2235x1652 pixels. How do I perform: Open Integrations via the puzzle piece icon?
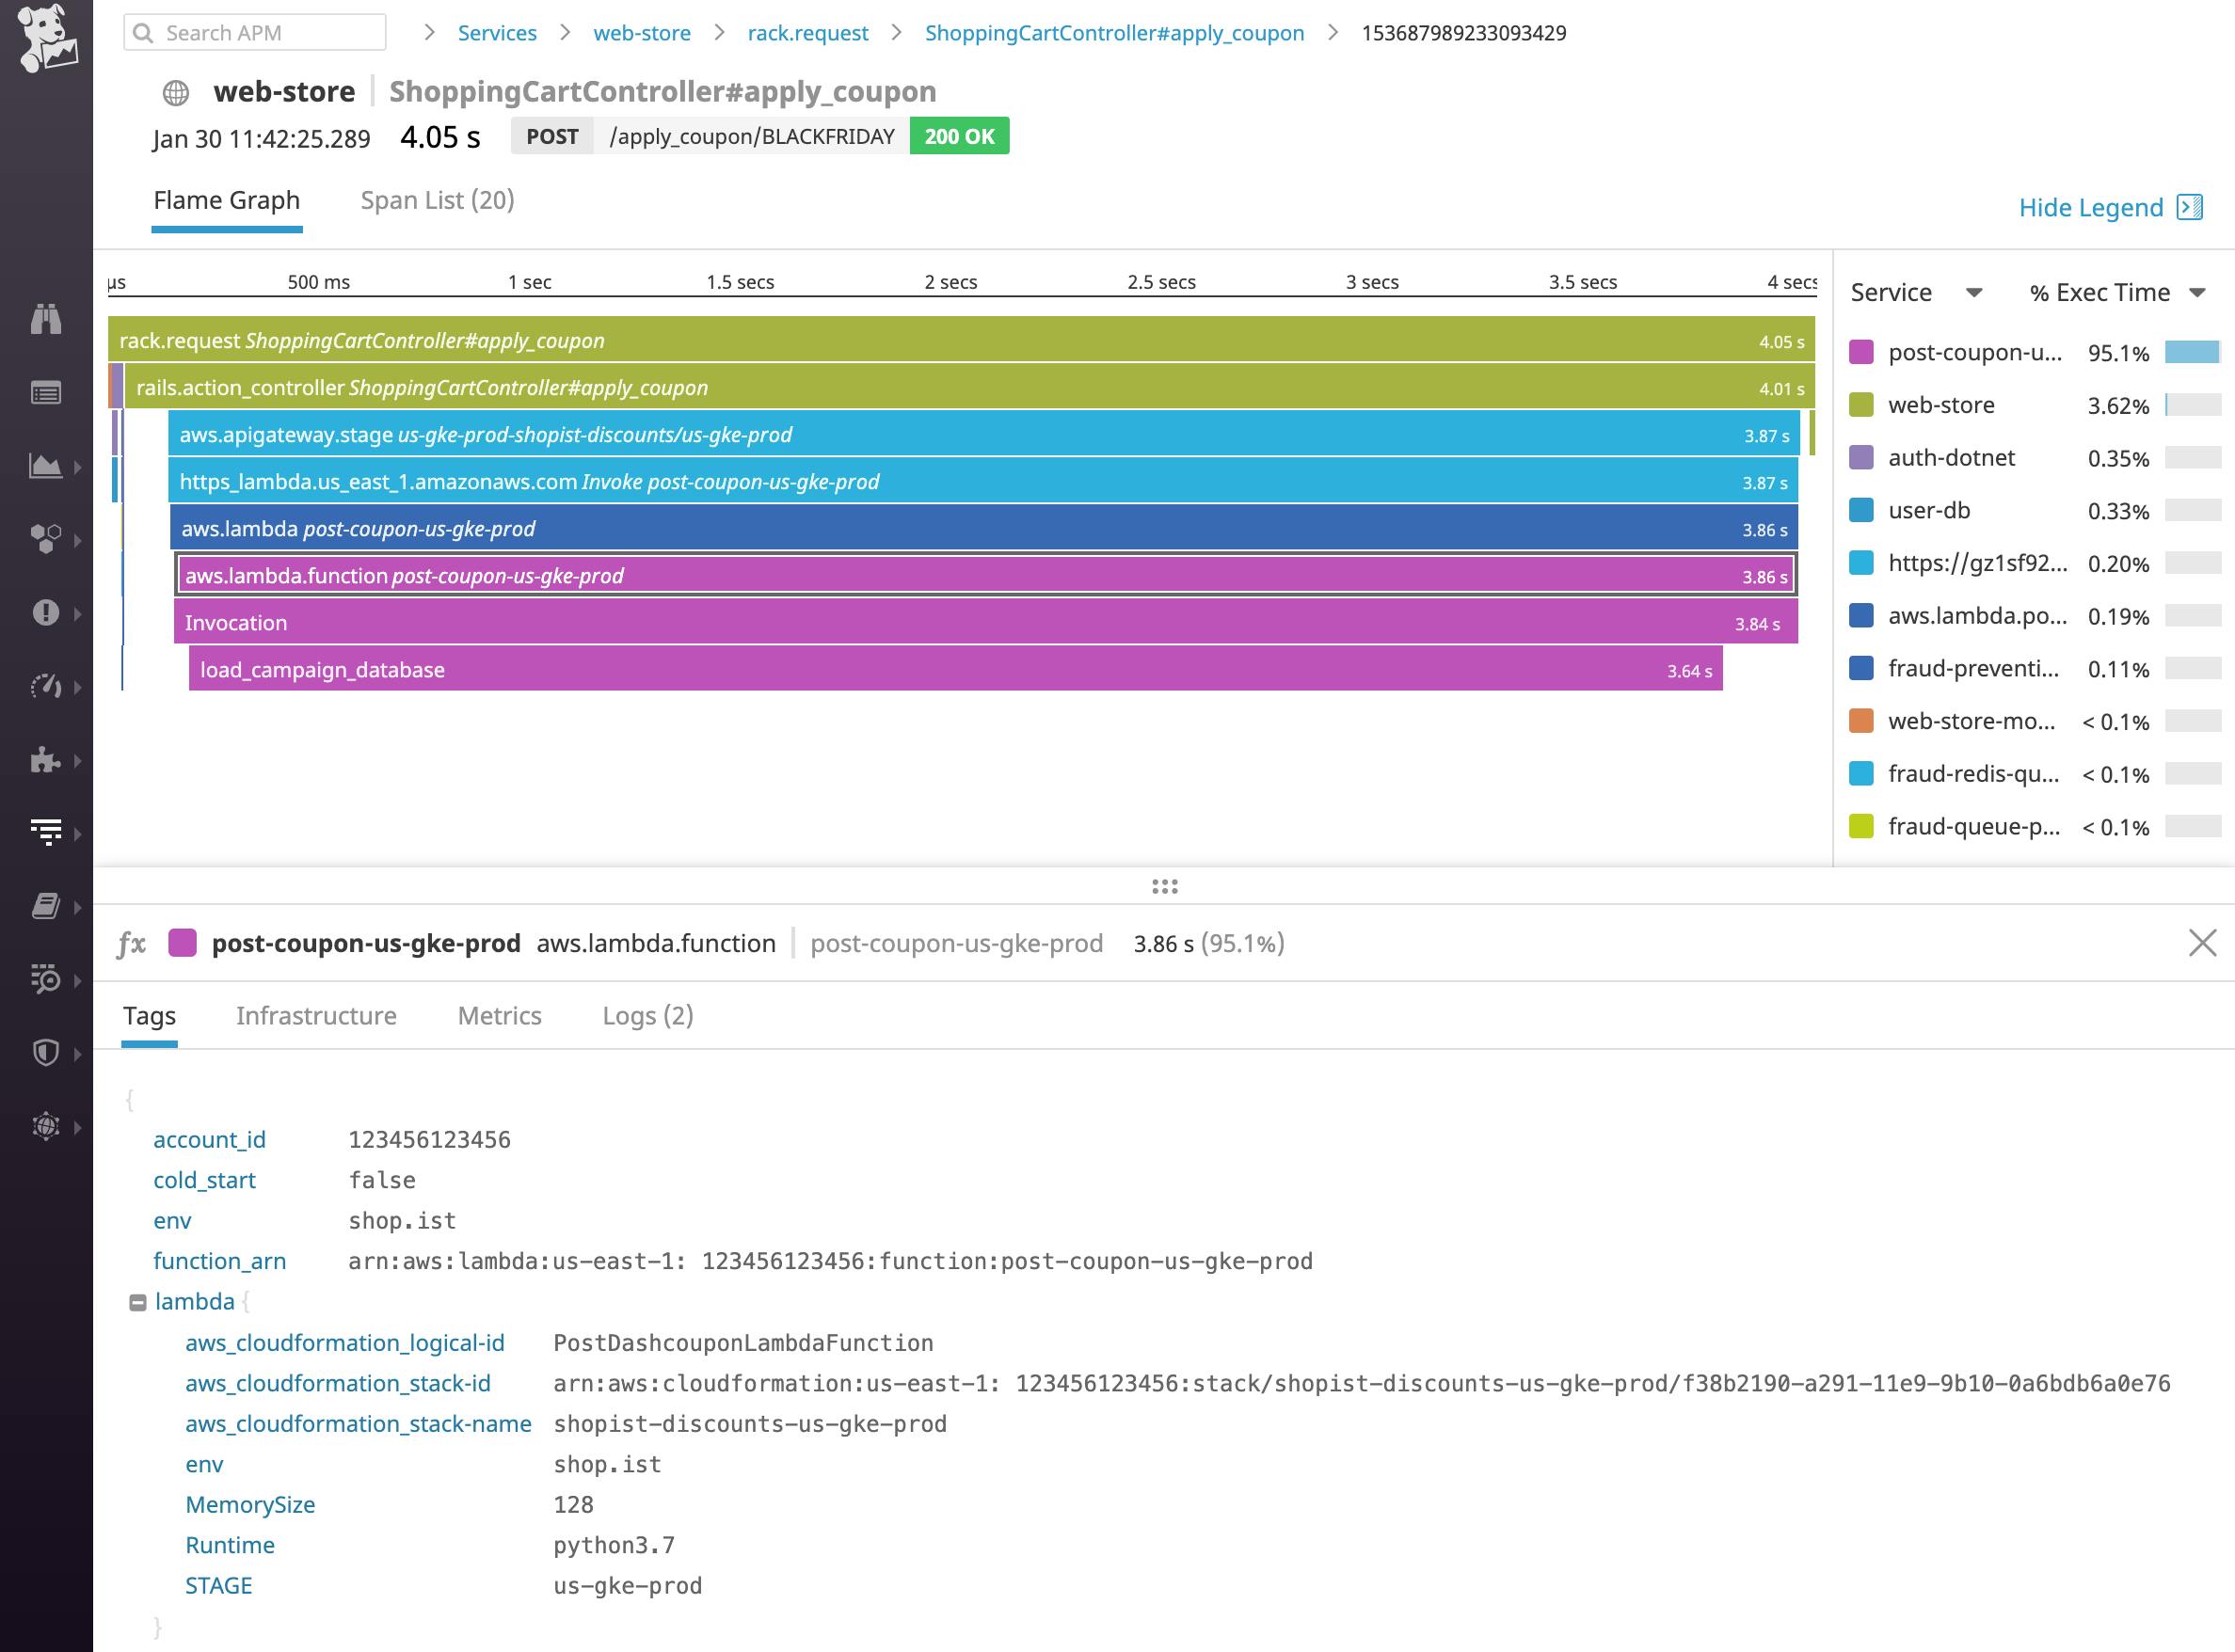48,760
